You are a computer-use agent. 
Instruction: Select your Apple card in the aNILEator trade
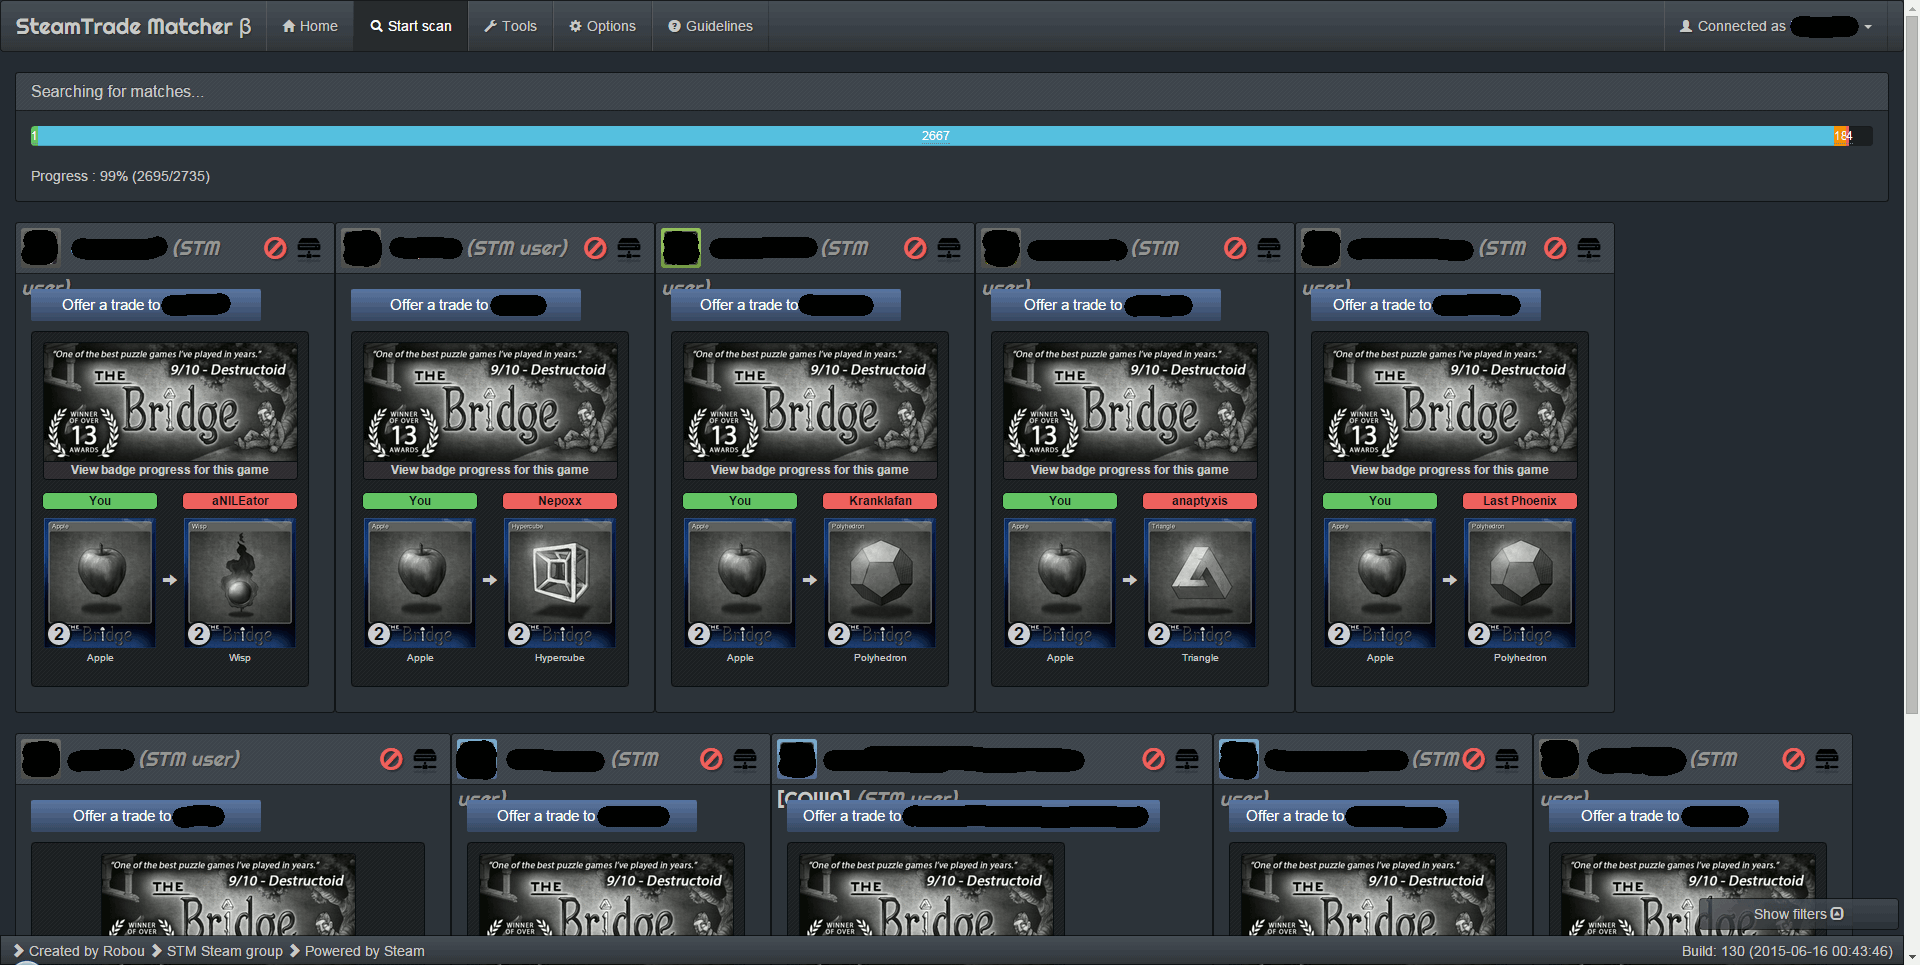(x=100, y=583)
